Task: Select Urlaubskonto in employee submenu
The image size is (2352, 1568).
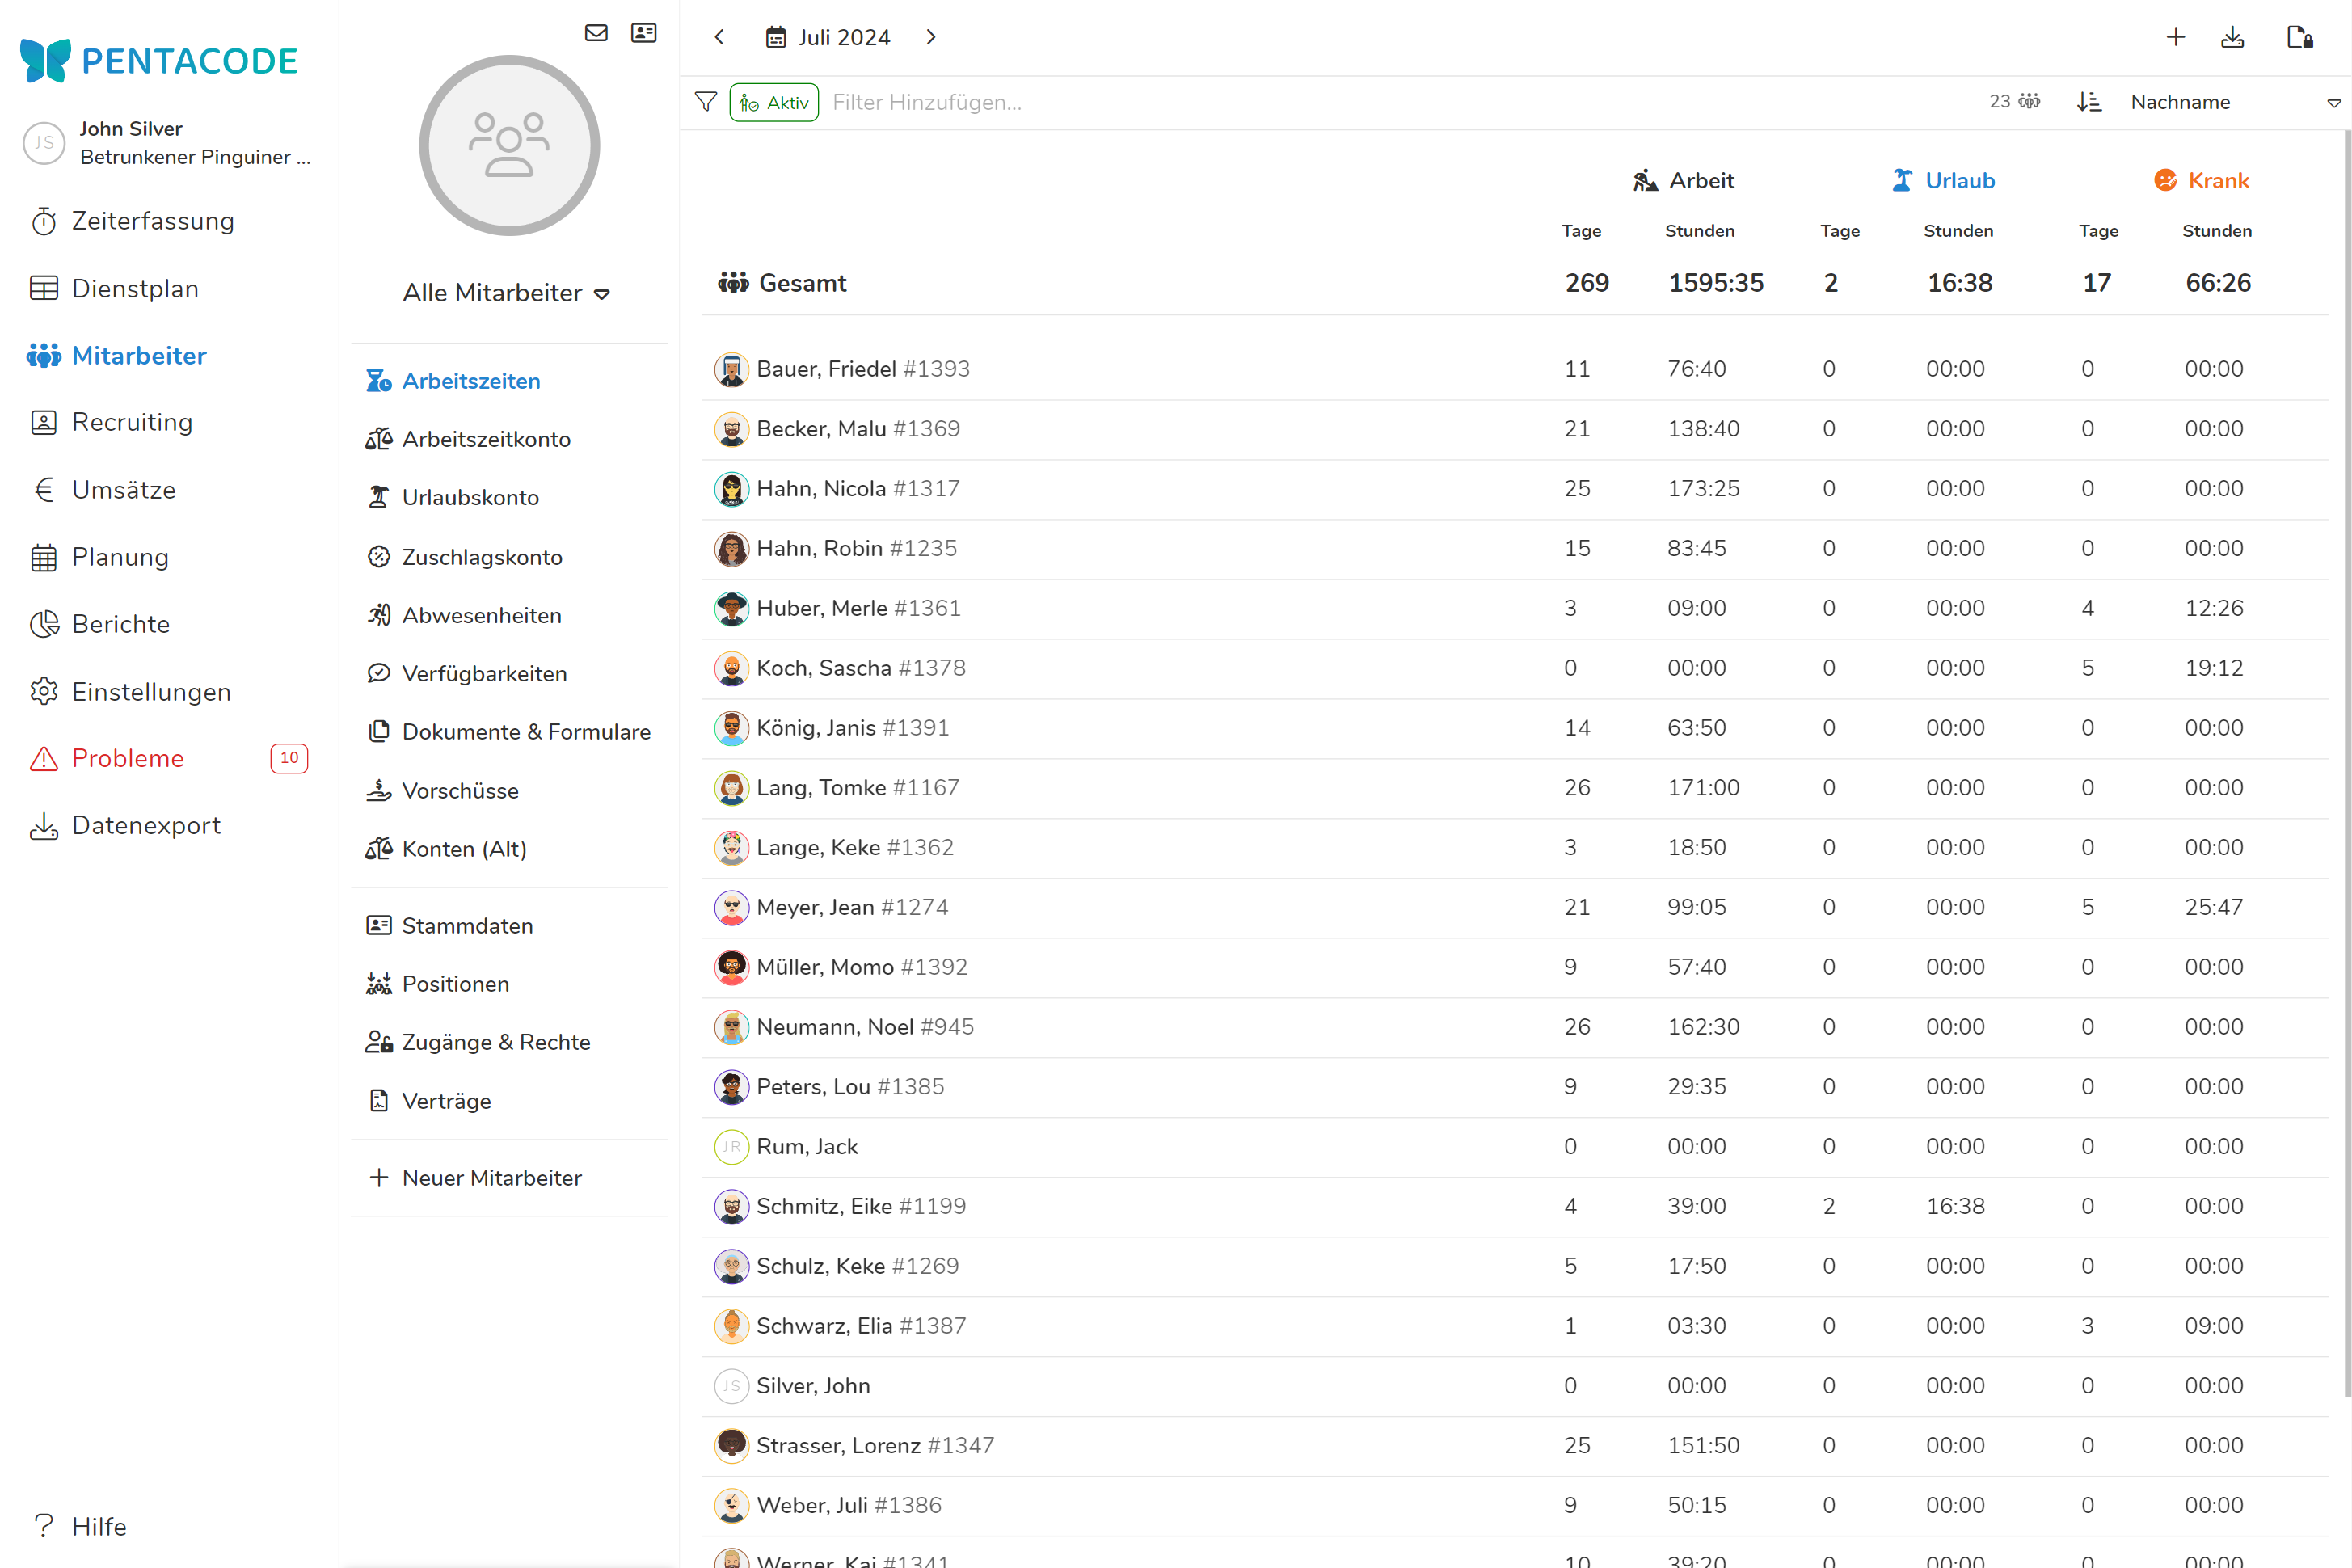Action: (x=470, y=497)
